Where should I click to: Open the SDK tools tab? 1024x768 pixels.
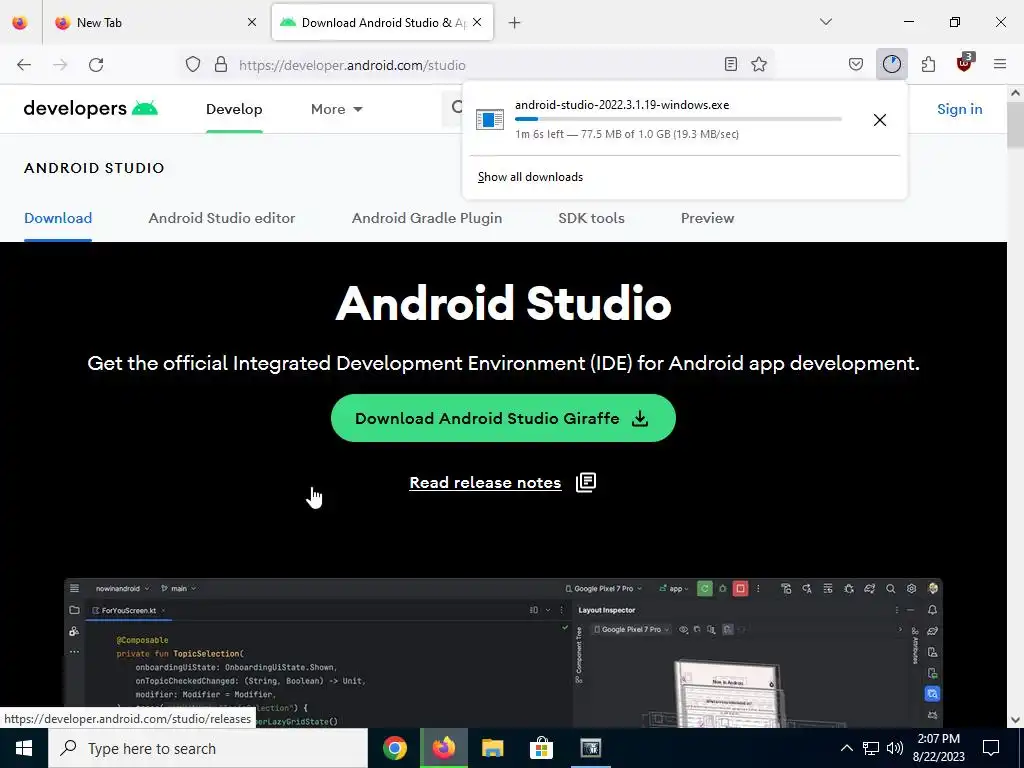(591, 218)
